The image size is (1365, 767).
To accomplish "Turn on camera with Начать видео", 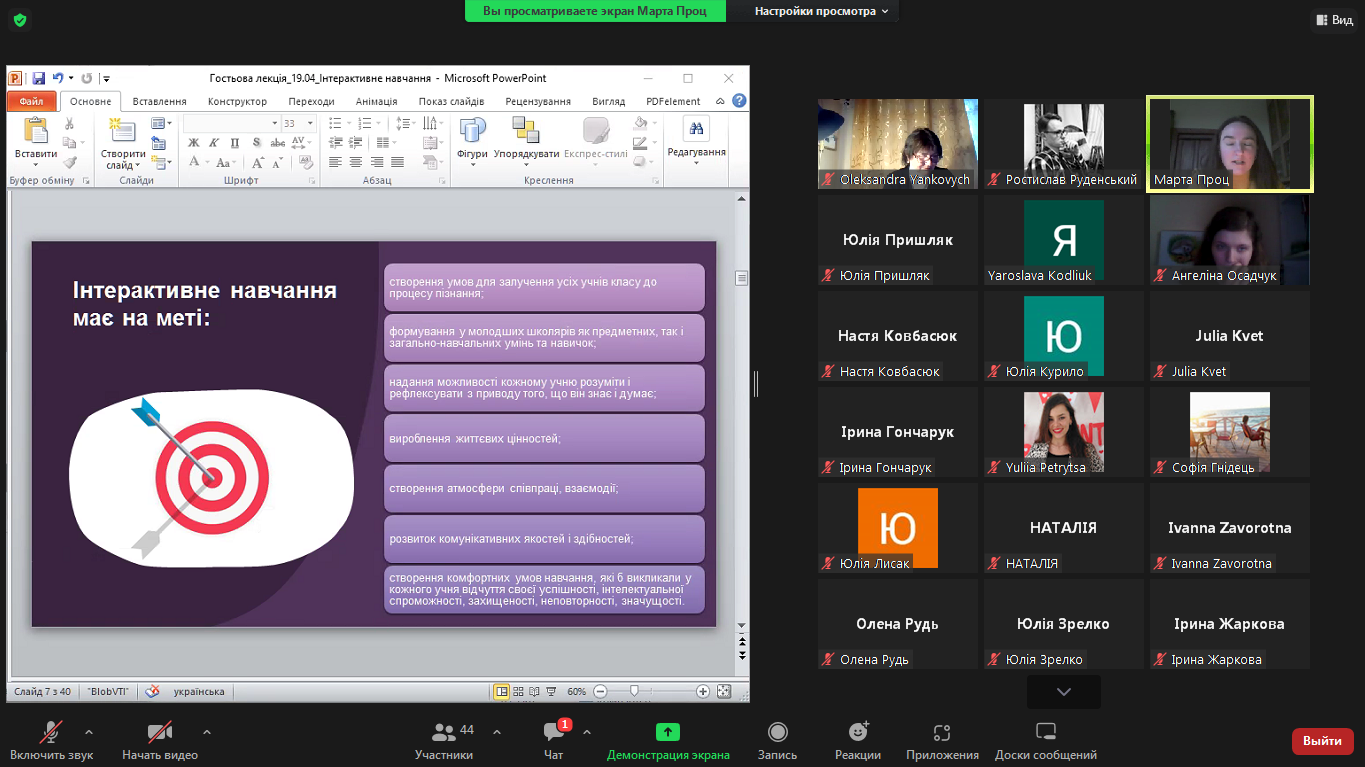I will (159, 733).
